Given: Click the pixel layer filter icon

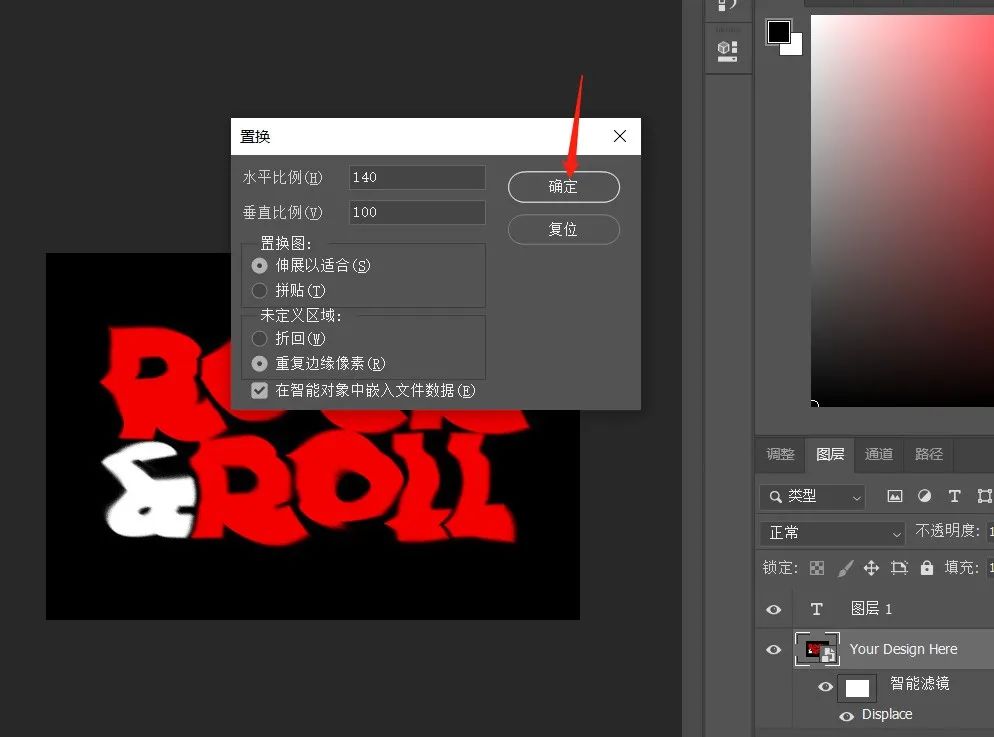Looking at the screenshot, I should tap(895, 496).
